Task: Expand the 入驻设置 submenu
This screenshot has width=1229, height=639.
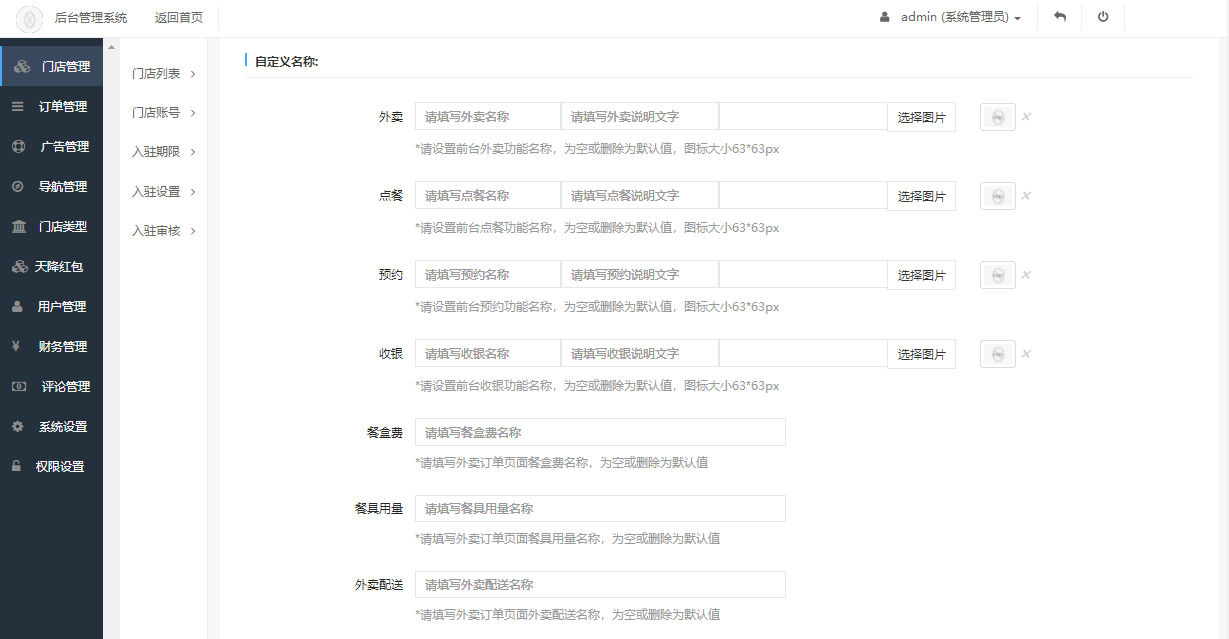Action: click(164, 192)
